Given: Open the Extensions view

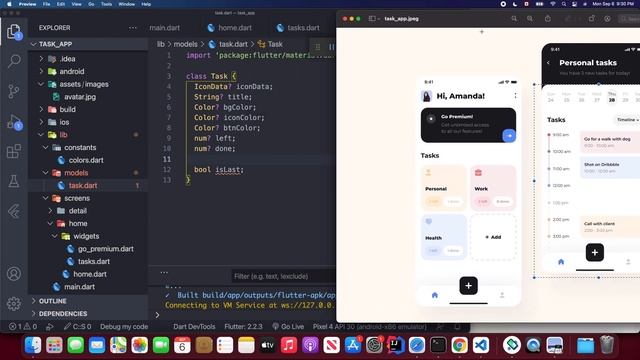Looking at the screenshot, I should click(x=13, y=151).
